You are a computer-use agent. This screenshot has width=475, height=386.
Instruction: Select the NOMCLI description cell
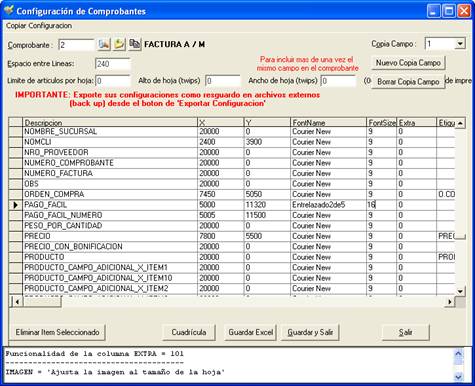(x=110, y=142)
